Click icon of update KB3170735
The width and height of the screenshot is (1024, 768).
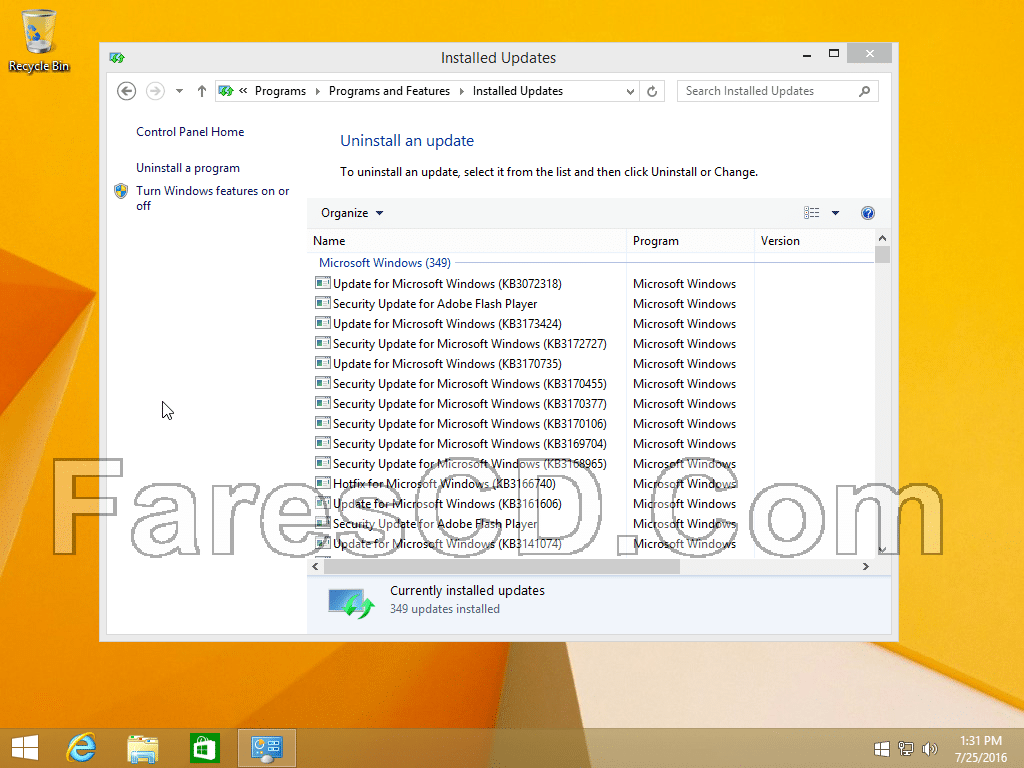click(323, 363)
